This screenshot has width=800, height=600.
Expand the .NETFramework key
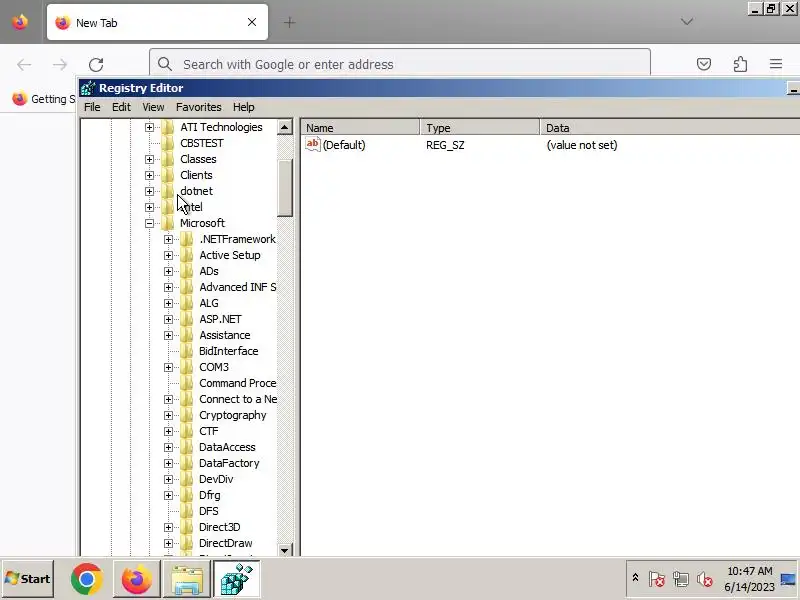tap(168, 239)
